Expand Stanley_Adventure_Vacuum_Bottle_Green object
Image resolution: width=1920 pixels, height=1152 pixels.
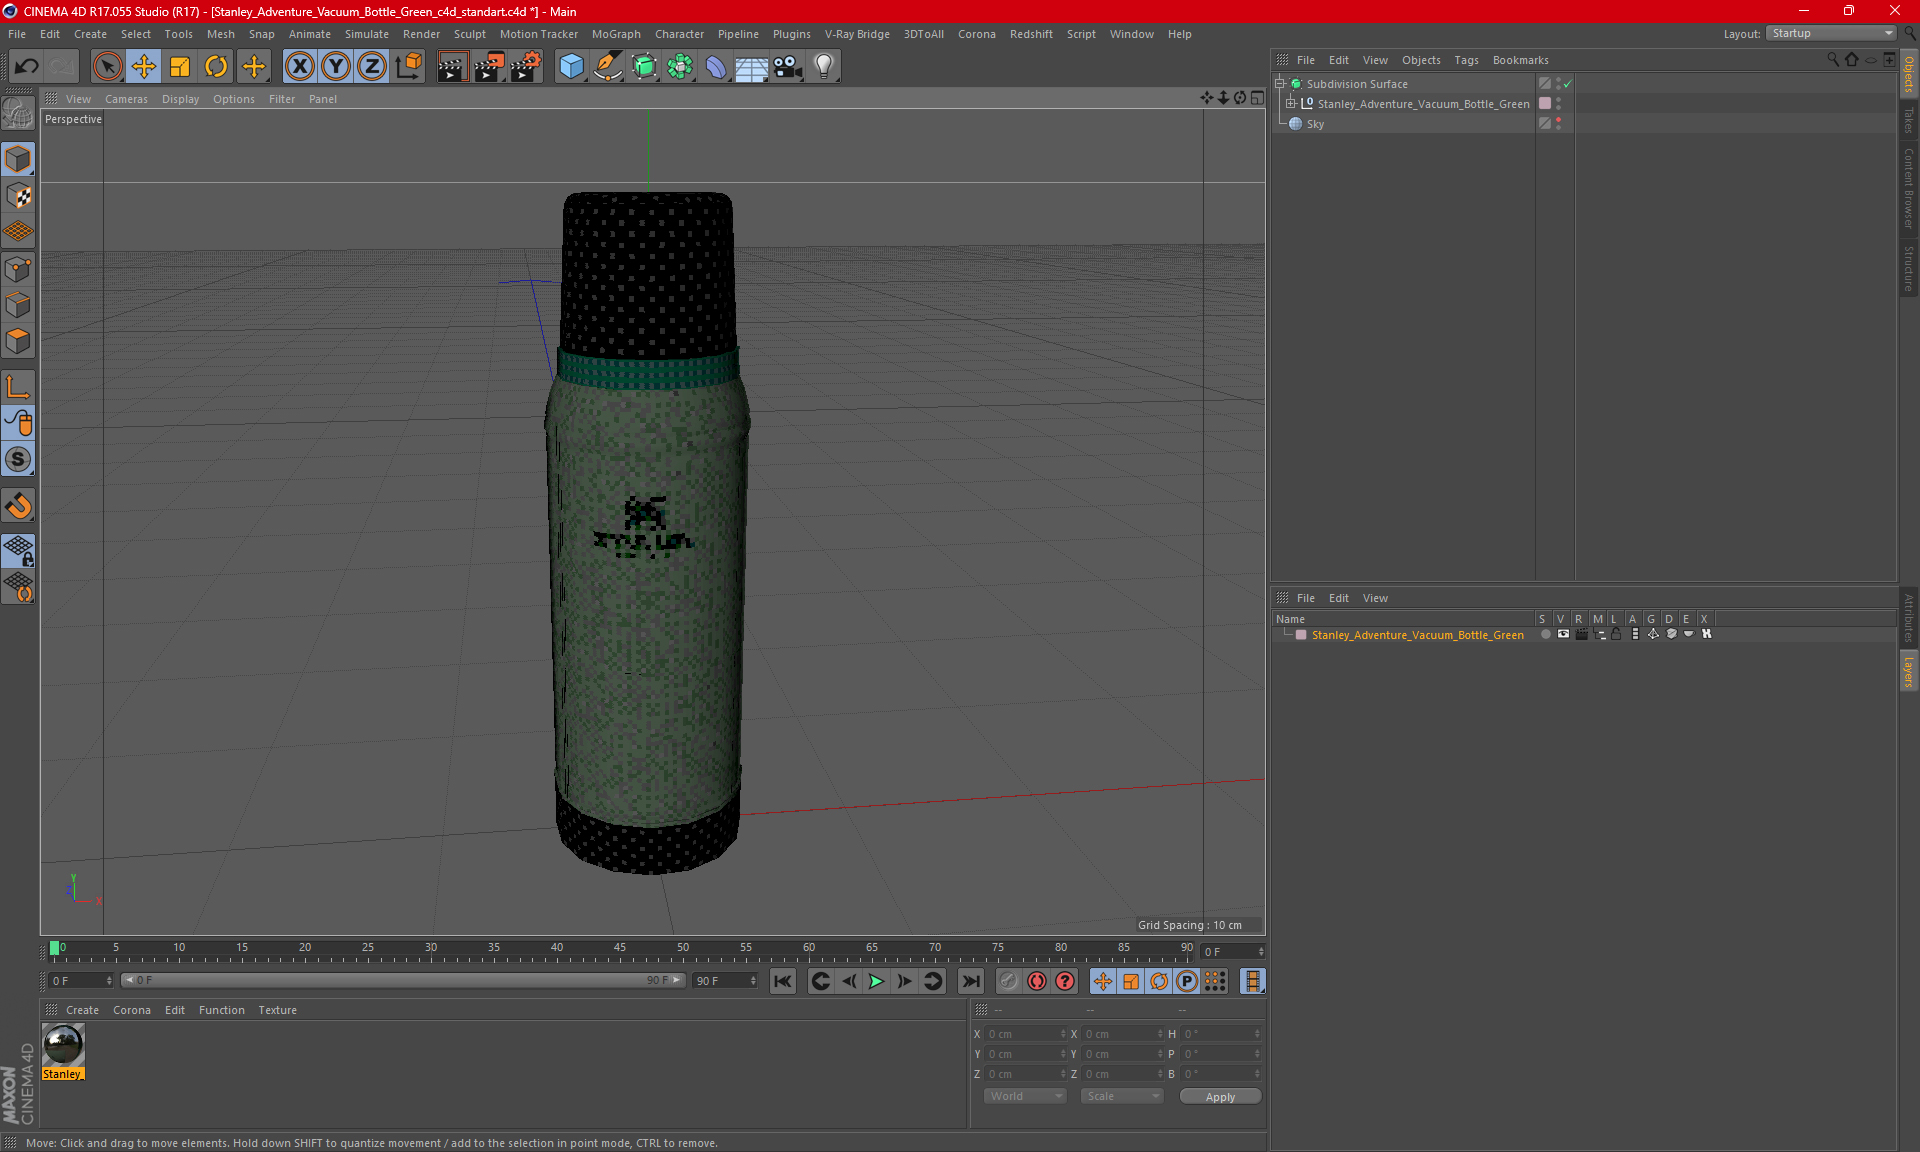click(1291, 104)
